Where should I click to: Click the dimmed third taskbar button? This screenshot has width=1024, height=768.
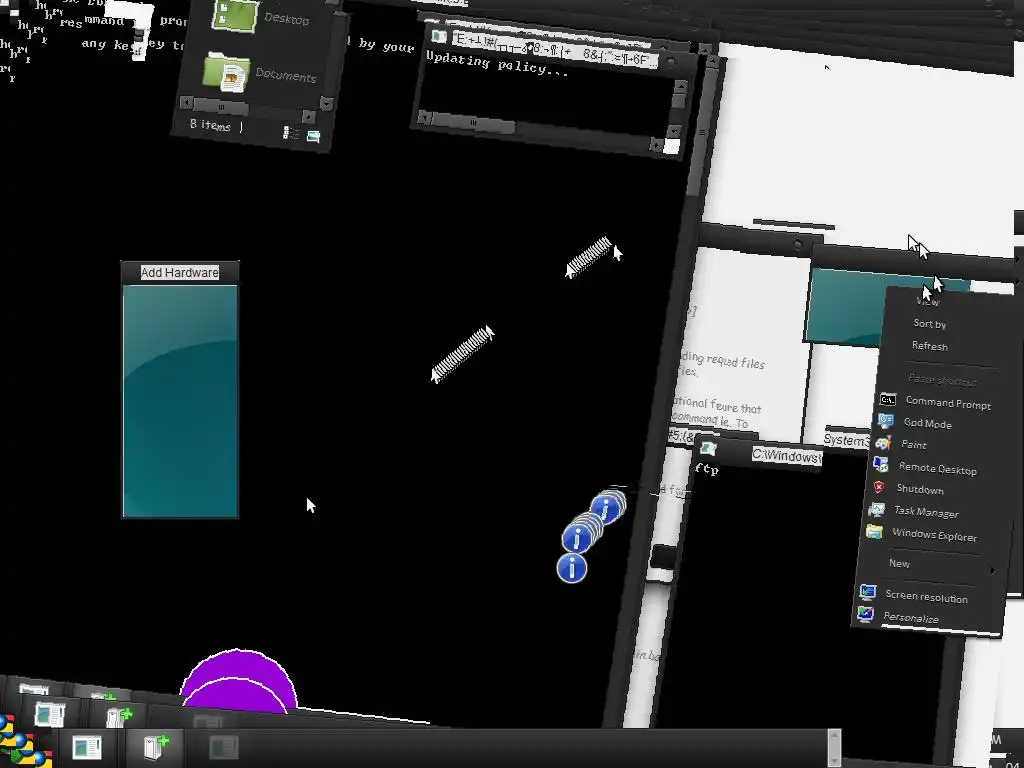(223, 748)
